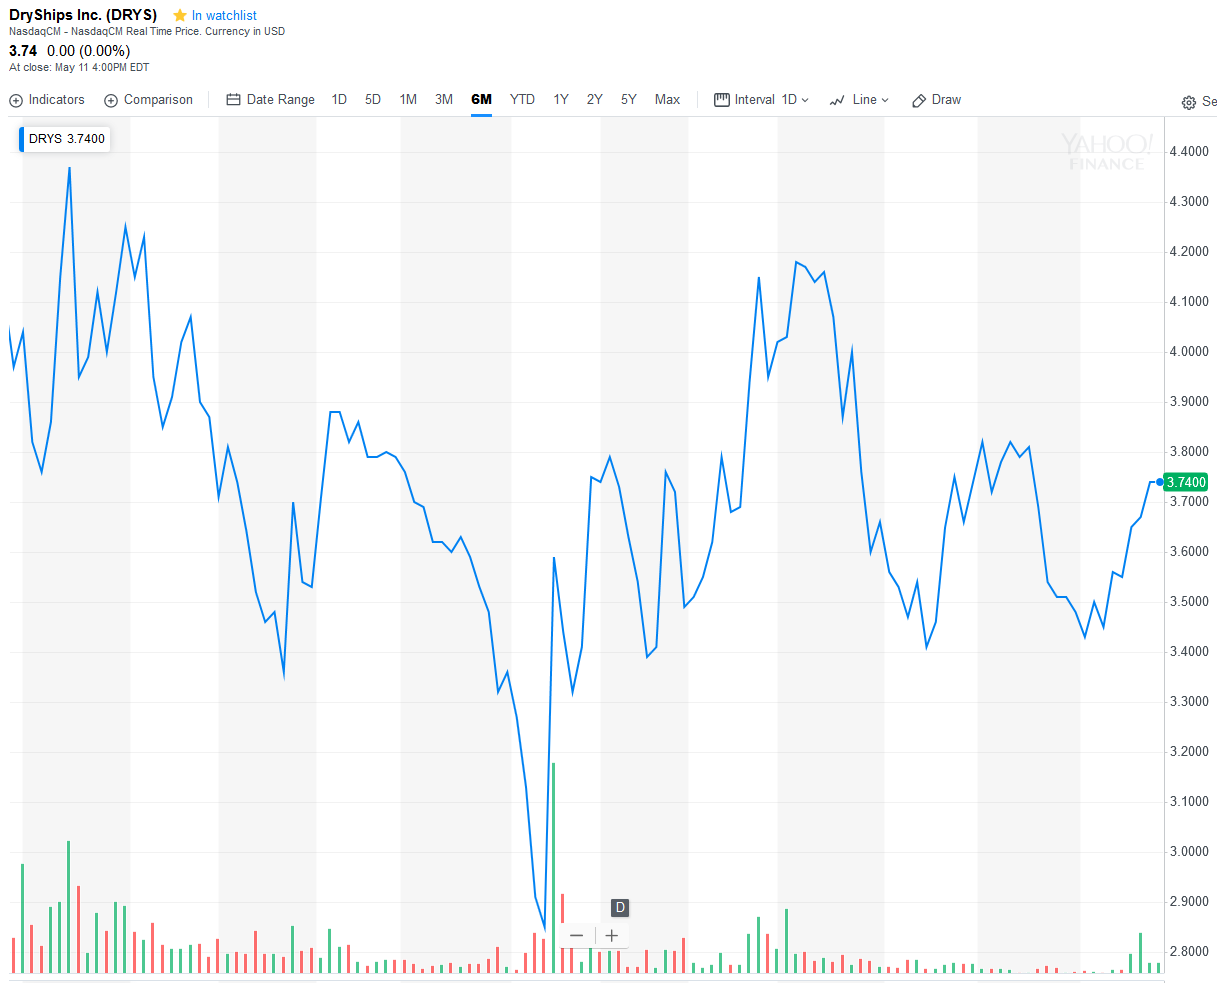Viewport: 1217px width, 983px height.
Task: Click the At close May 11 text
Action: tap(79, 68)
